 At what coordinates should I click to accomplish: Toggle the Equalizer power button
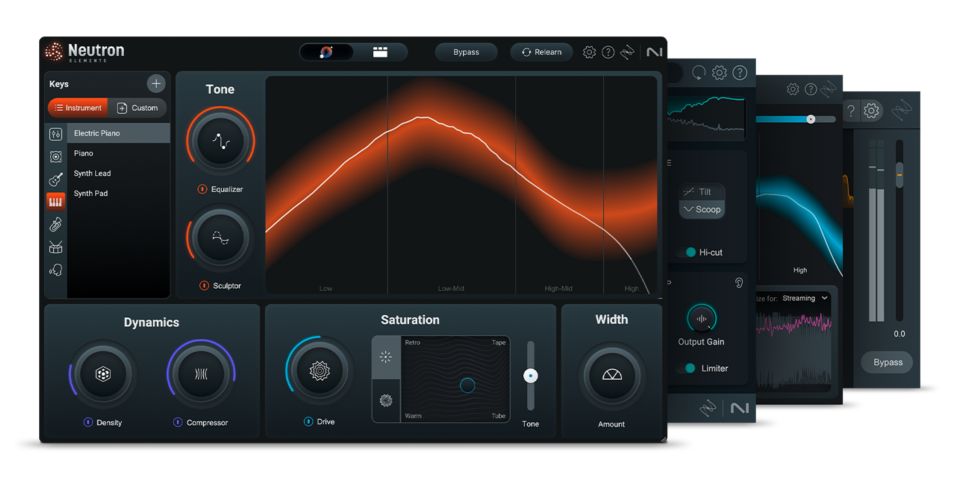point(203,188)
